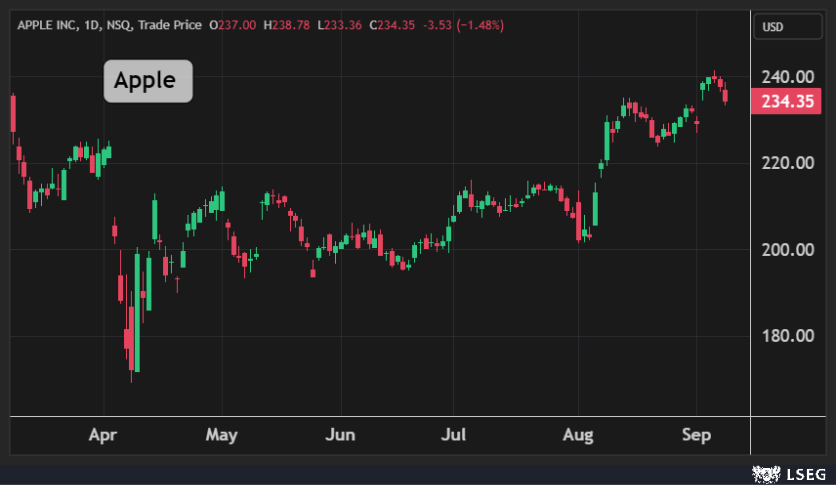The image size is (836, 485).
Task: Click the 200.00 price axis label
Action: point(786,249)
